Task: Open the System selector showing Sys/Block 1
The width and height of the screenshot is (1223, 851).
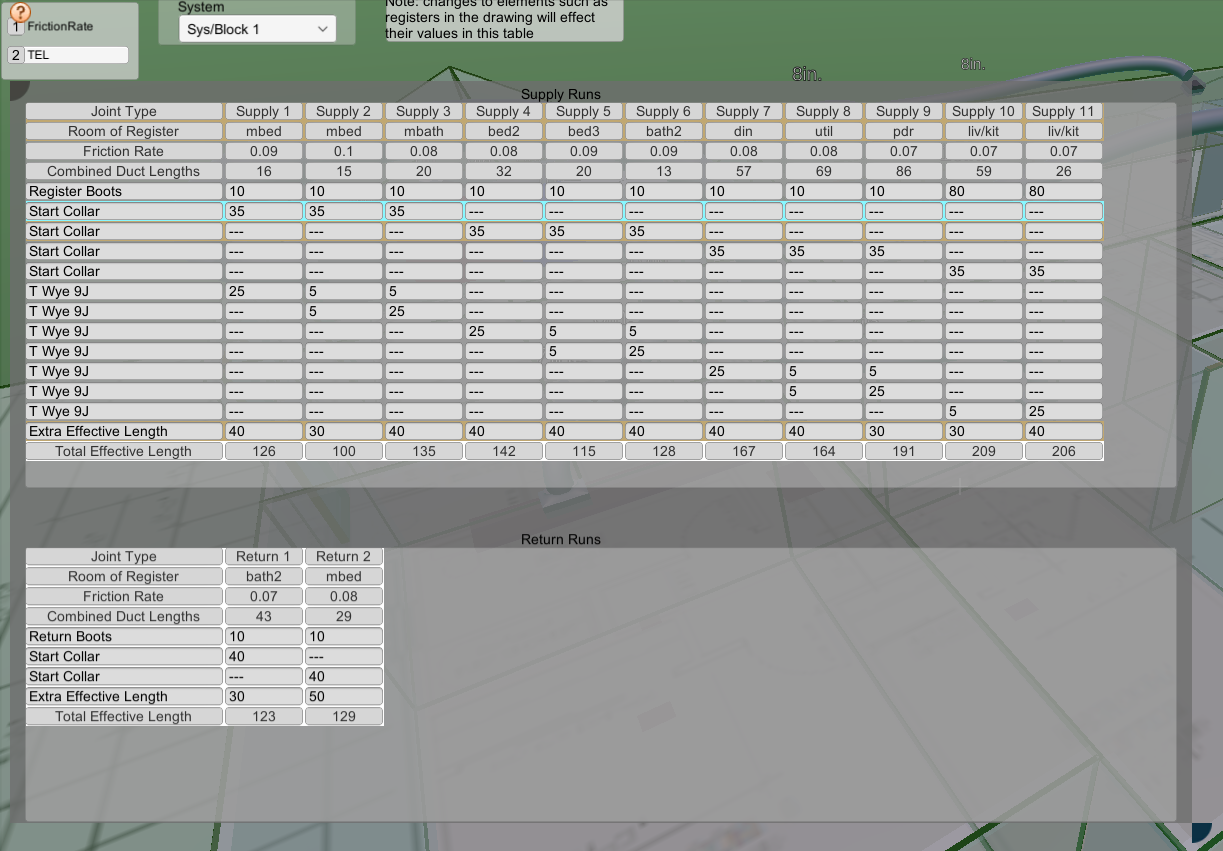Action: tap(257, 29)
